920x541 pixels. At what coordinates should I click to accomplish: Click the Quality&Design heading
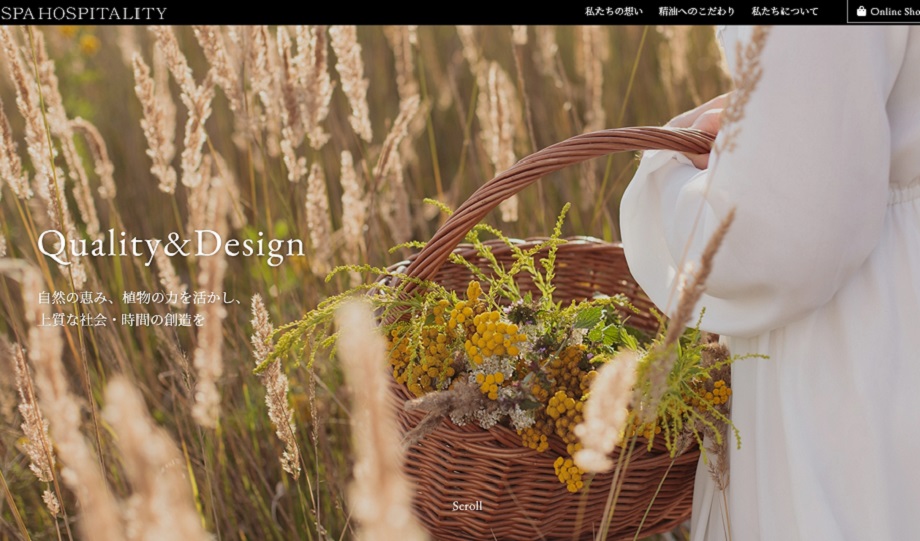[171, 246]
